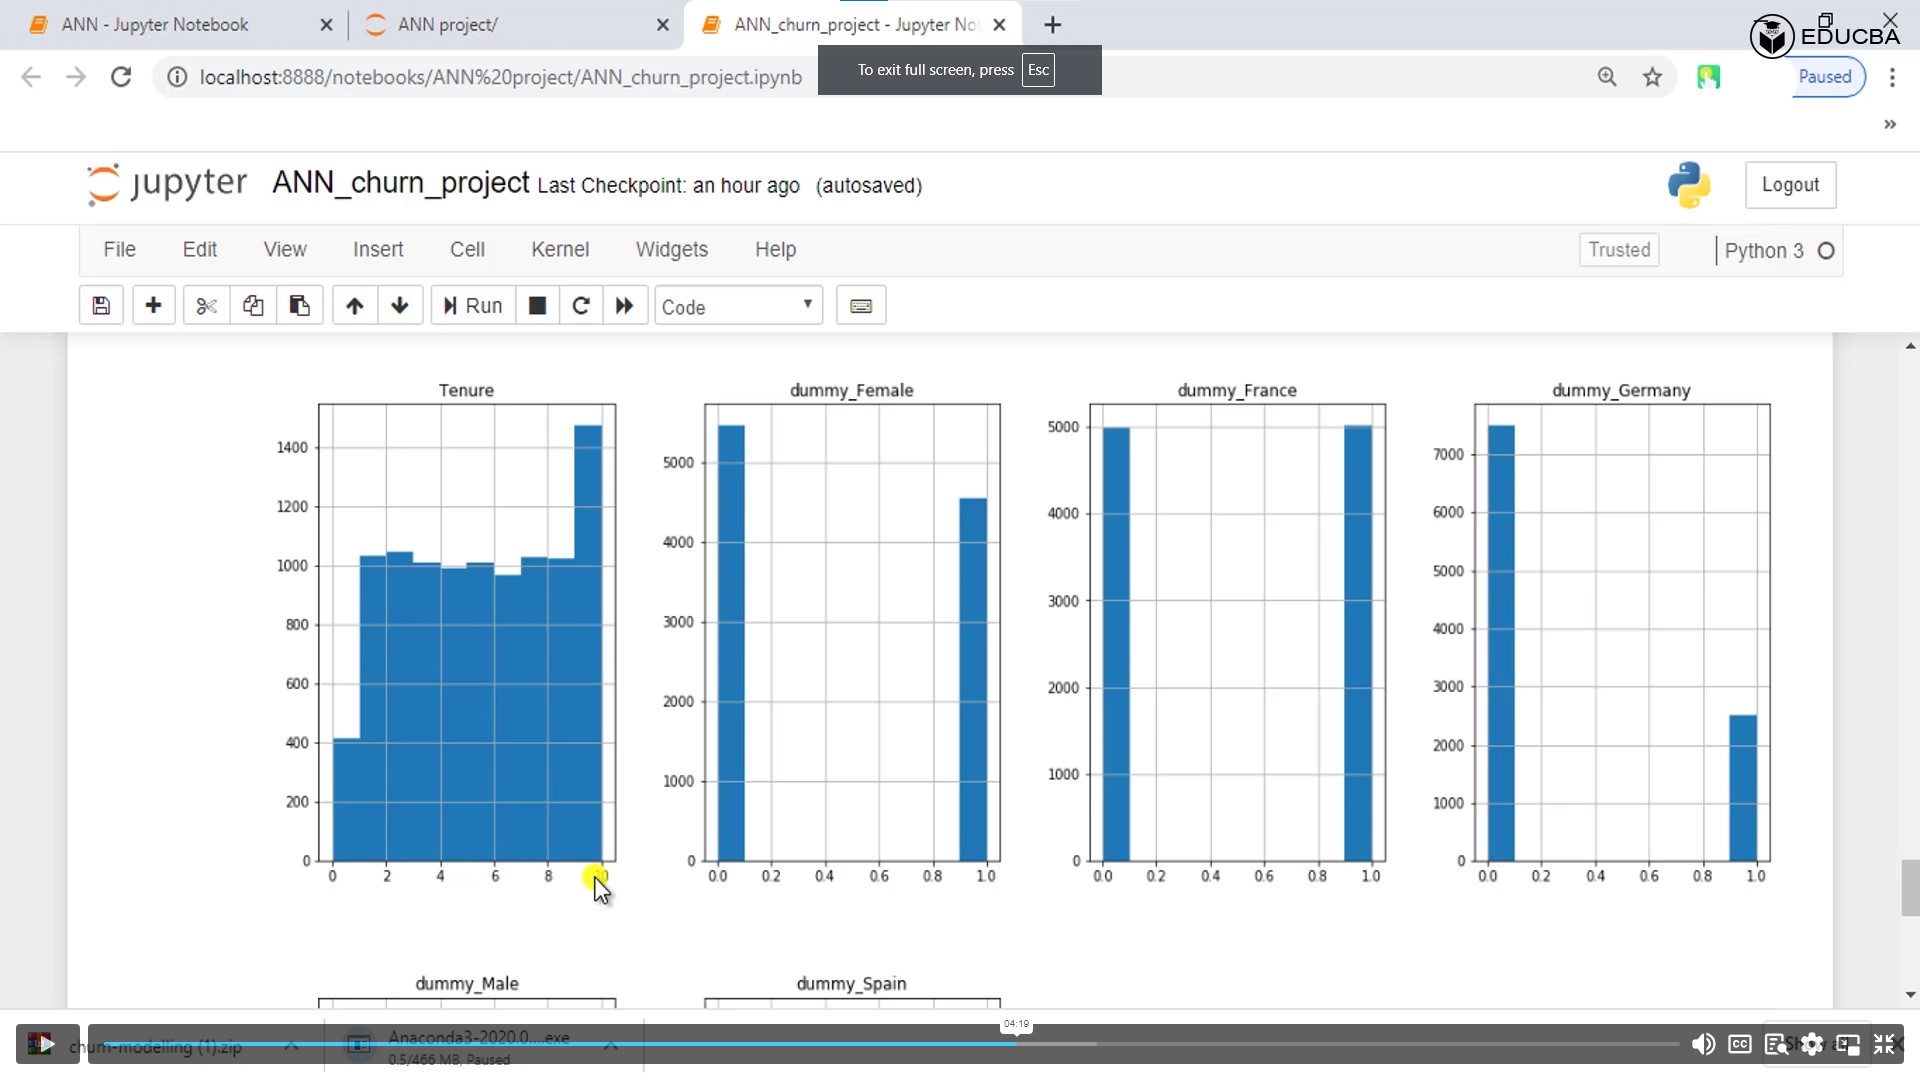This screenshot has width=1920, height=1080.
Task: Move the cell up with the up arrow
Action: tap(354, 305)
